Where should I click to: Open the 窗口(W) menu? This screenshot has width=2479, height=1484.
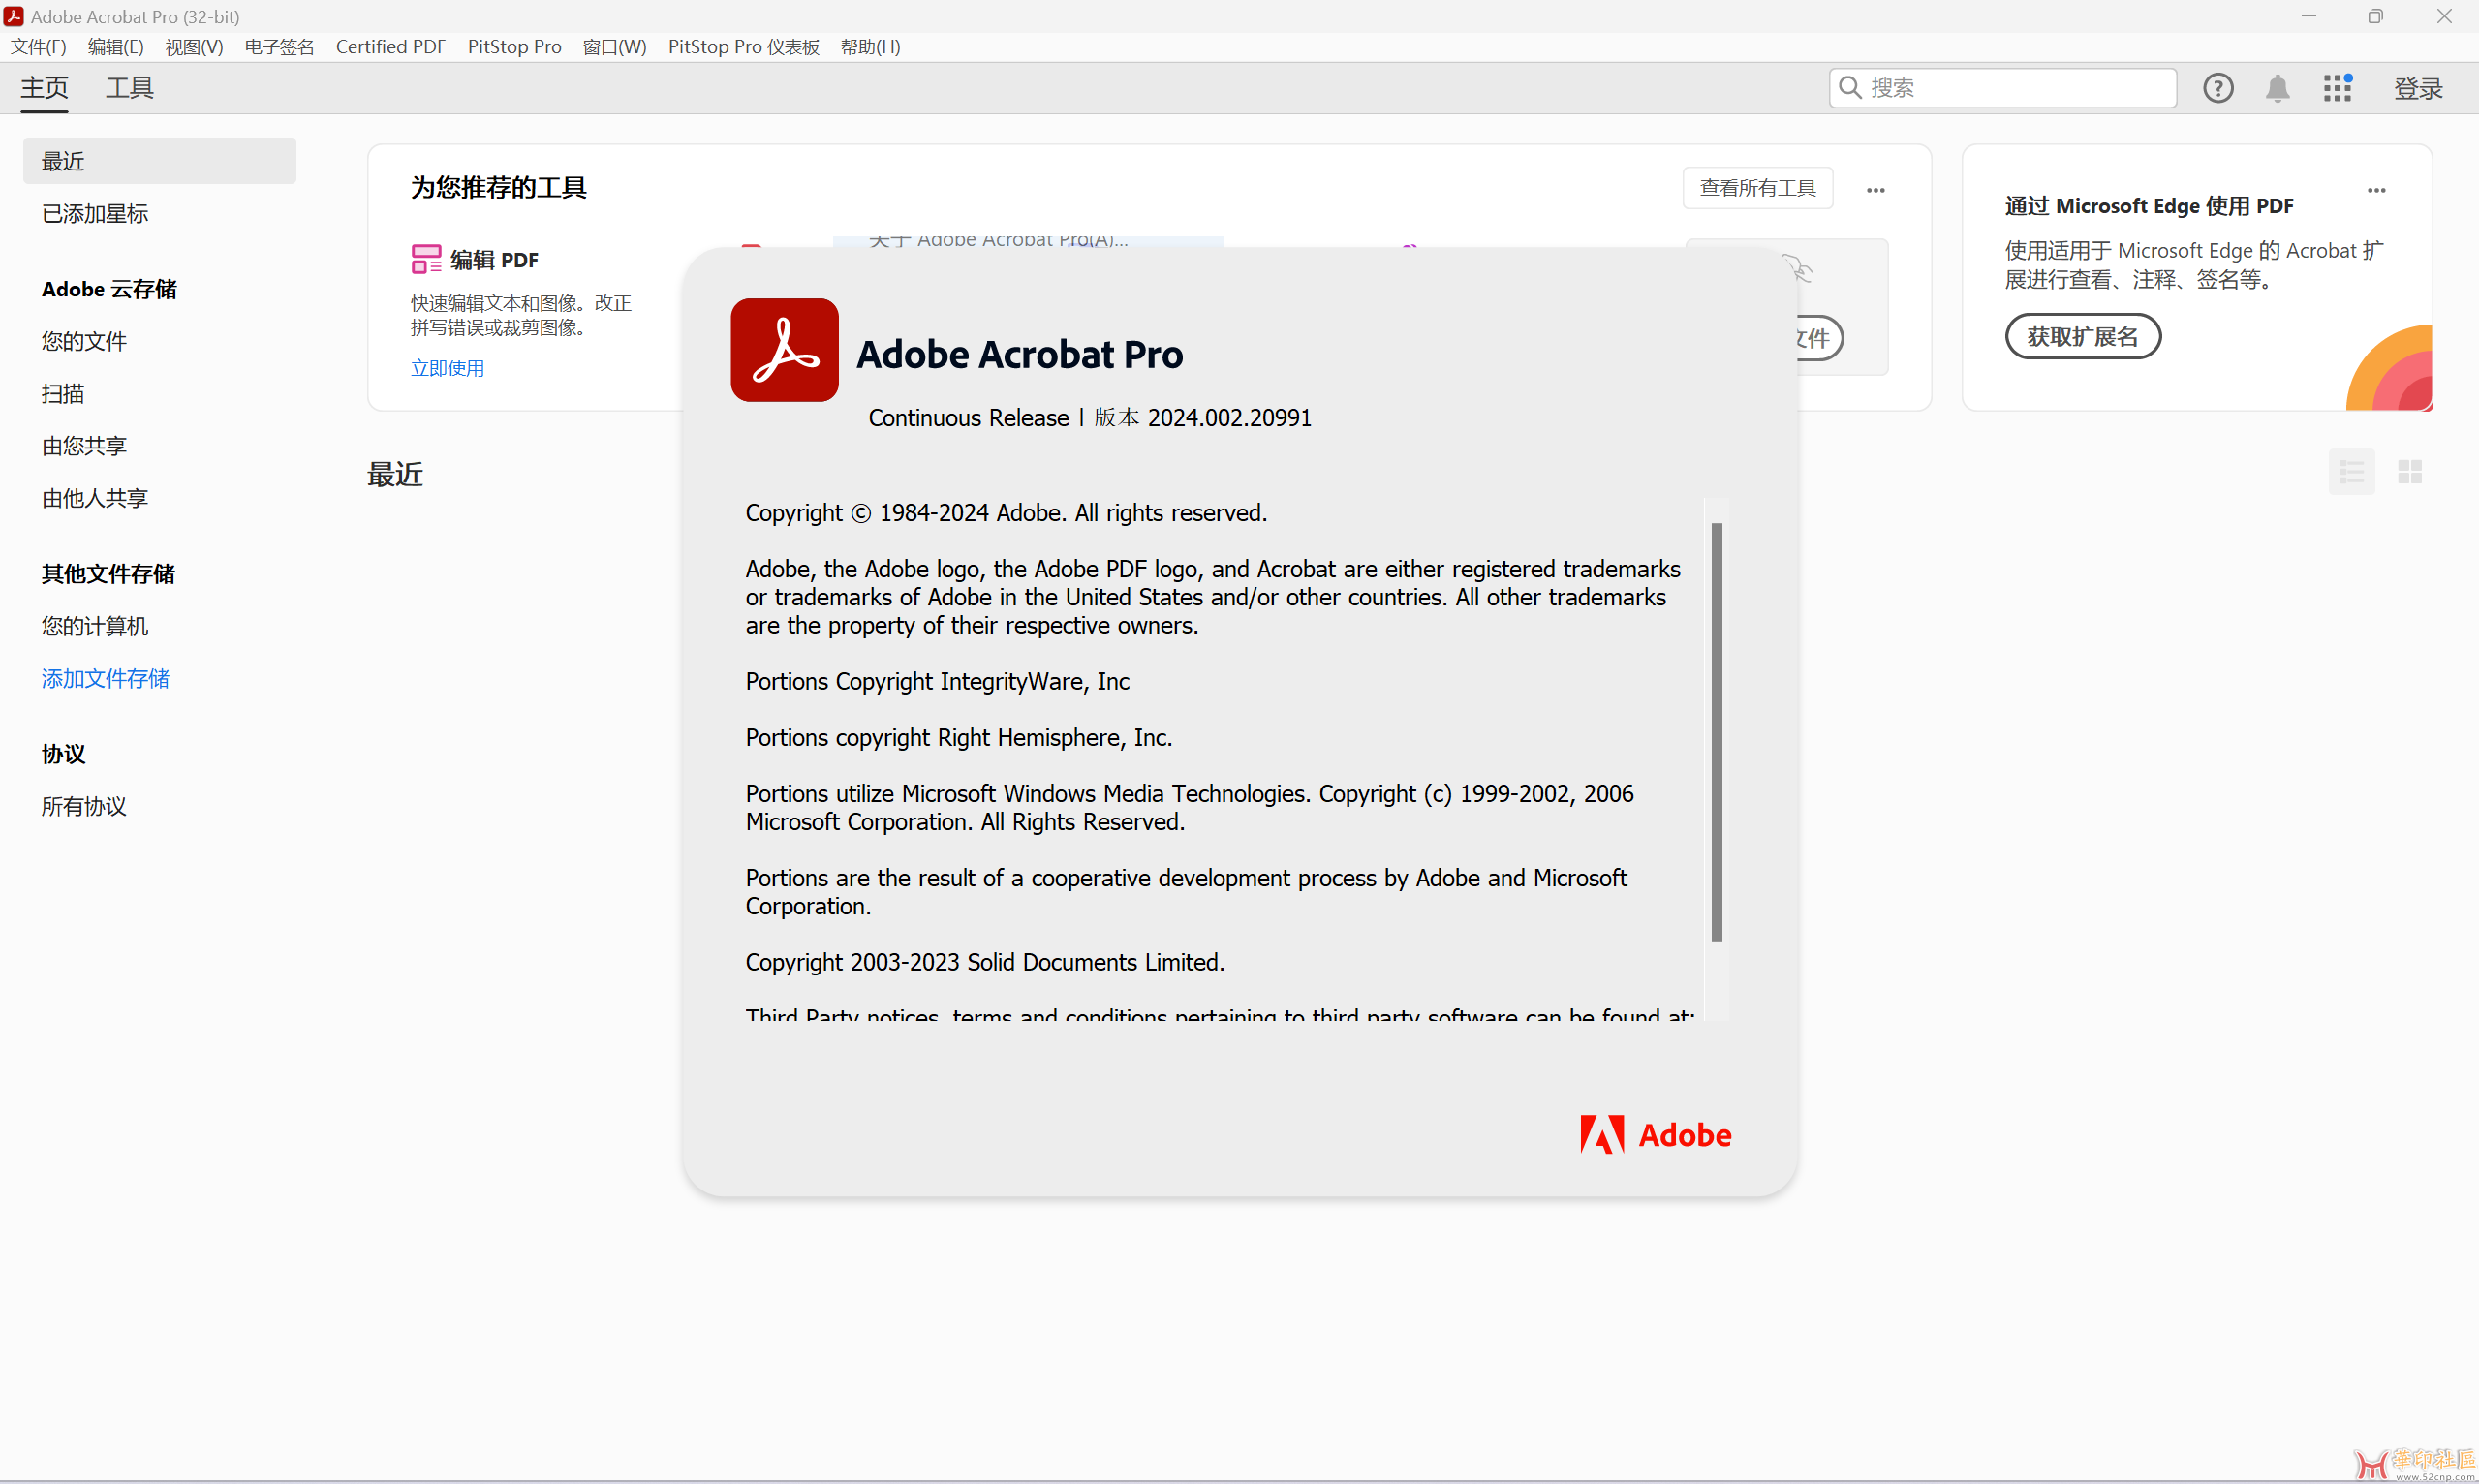coord(615,47)
